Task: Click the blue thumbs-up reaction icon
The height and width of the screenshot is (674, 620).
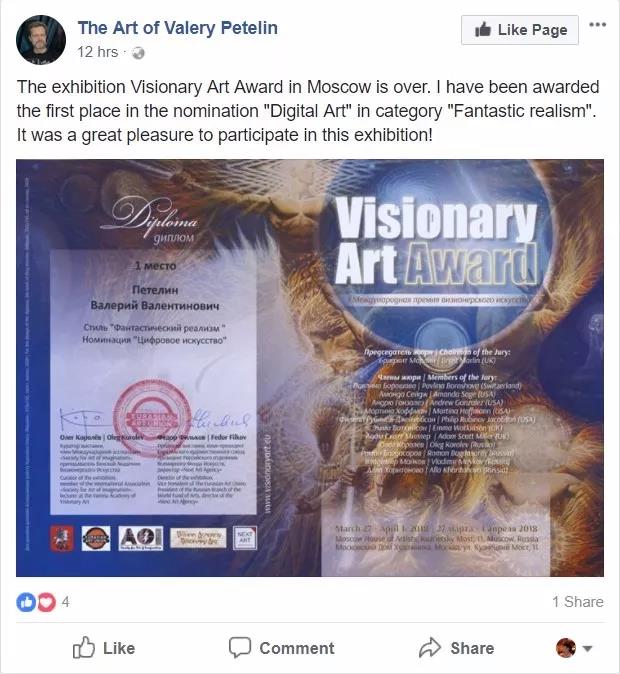Action: [26, 602]
